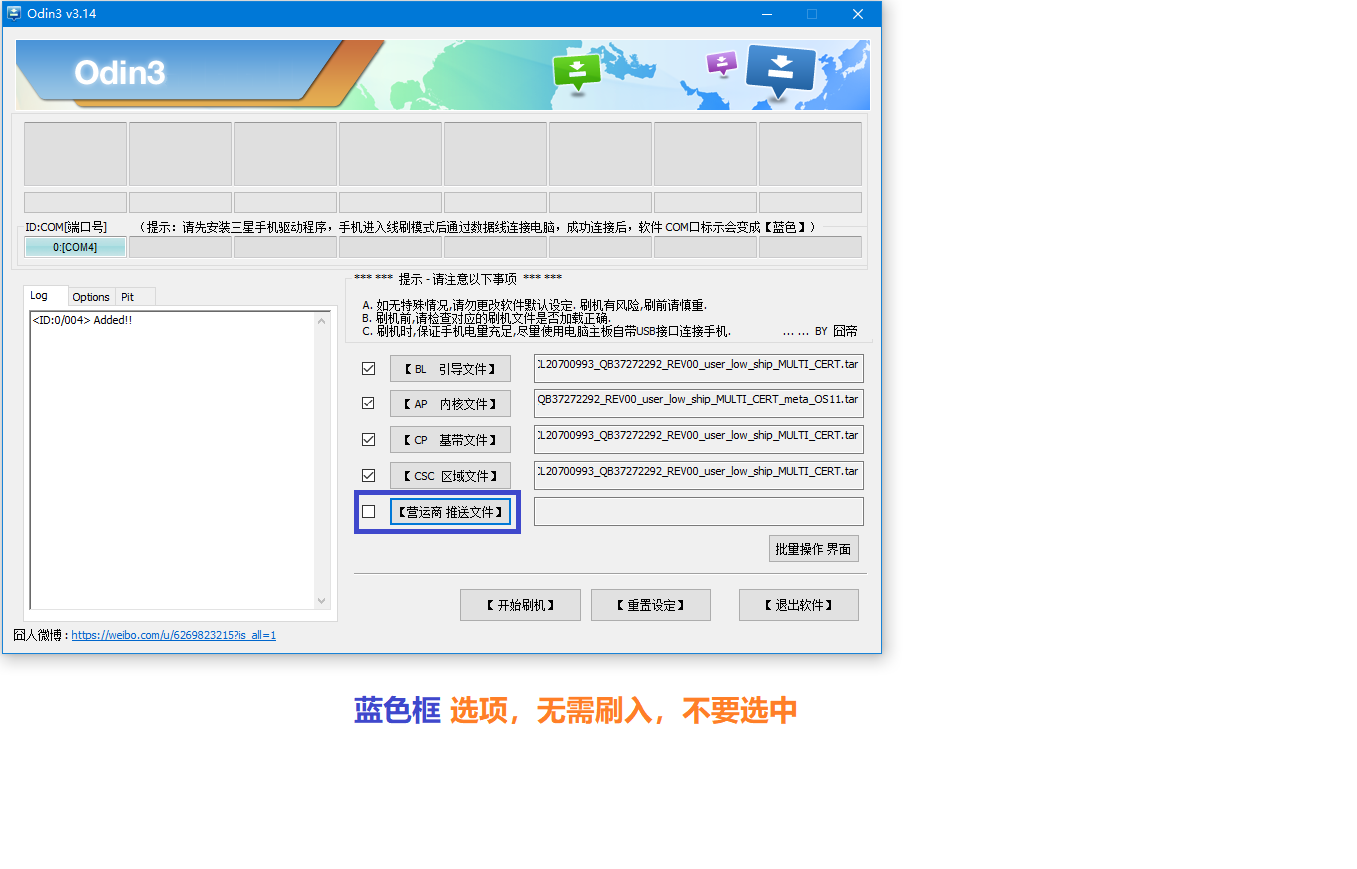
Task: Click the CP 基带文件 button
Action: tap(450, 440)
